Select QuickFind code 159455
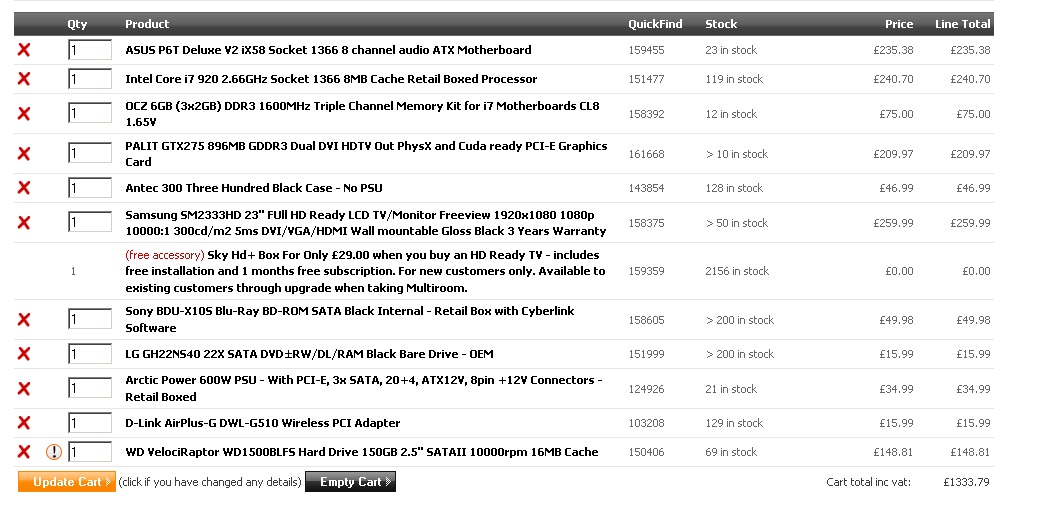Viewport: 1051px width, 505px height. coord(646,50)
